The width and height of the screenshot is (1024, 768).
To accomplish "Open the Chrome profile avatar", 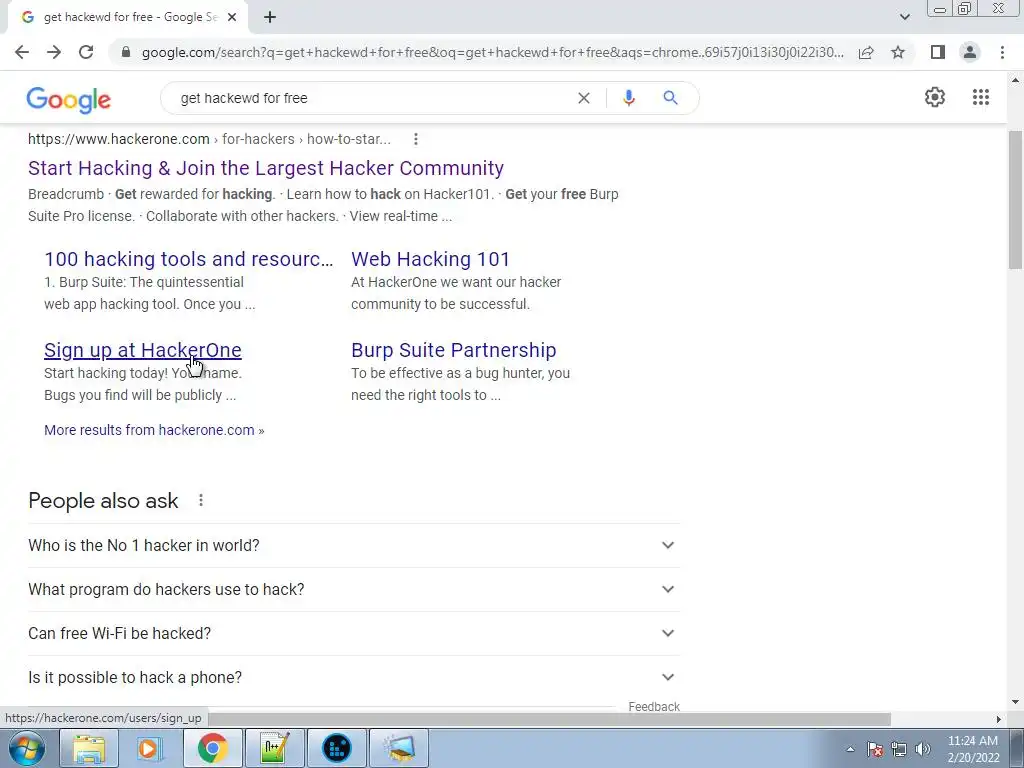I will (970, 52).
